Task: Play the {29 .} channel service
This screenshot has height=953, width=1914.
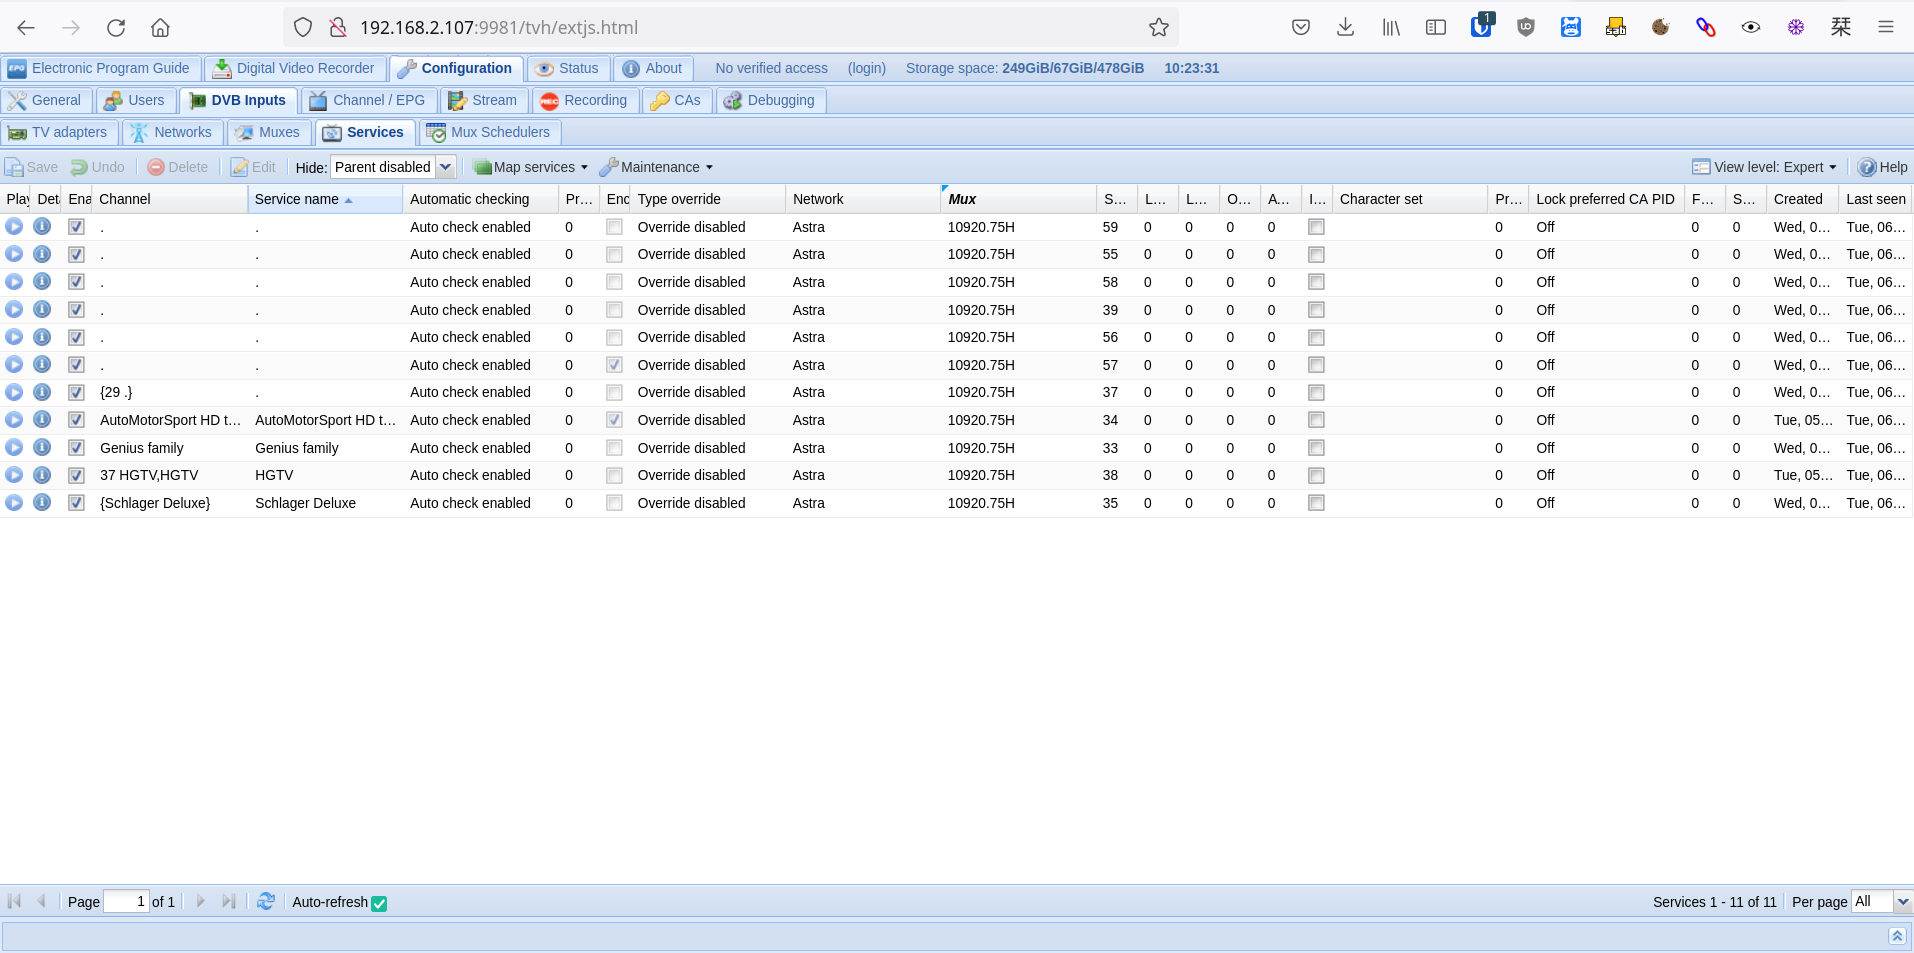Action: [x=14, y=392]
